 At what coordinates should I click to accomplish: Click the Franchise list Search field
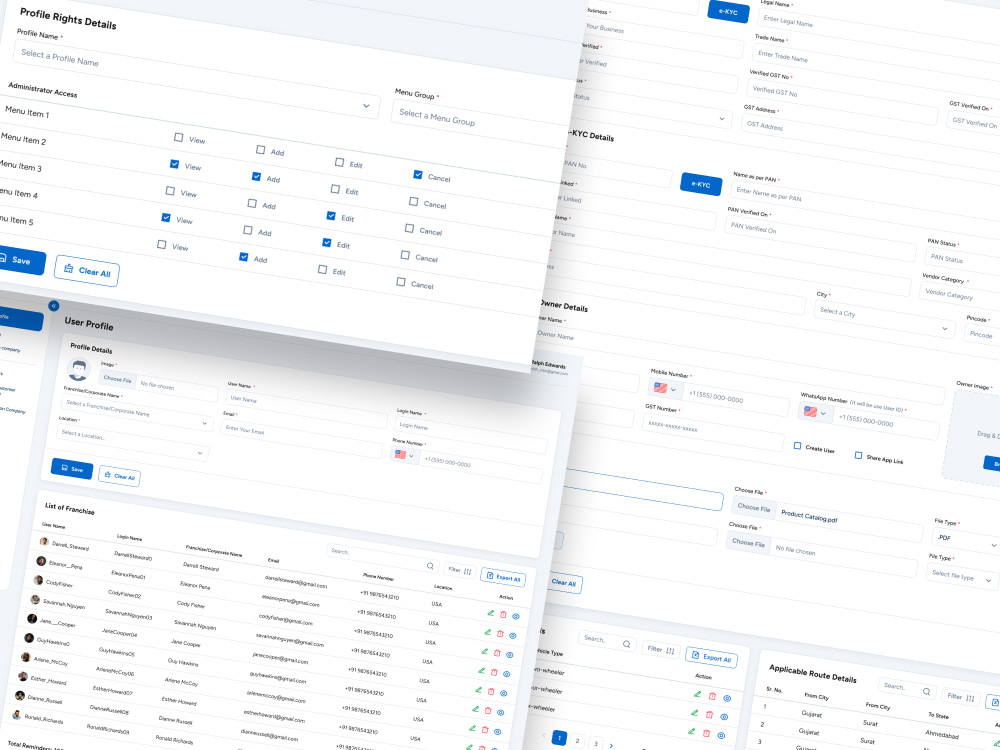tap(383, 558)
